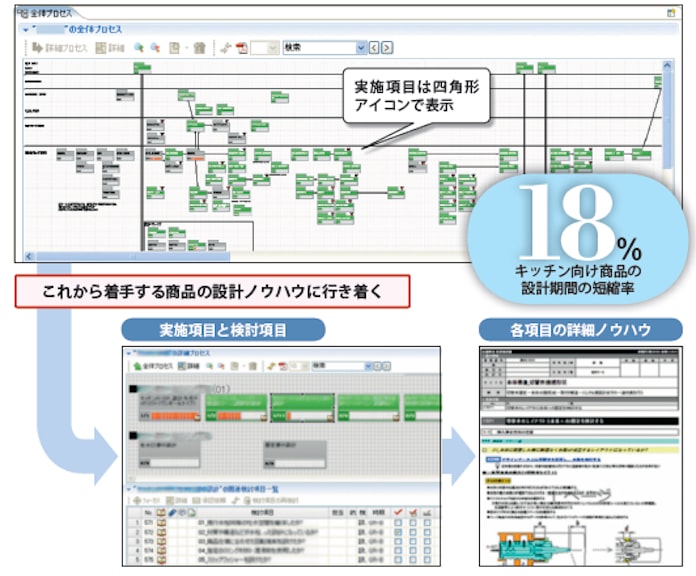
Task: Click the pin icon in the 検討項目一覧 toolbar
Action: pyautogui.click(x=235, y=500)
